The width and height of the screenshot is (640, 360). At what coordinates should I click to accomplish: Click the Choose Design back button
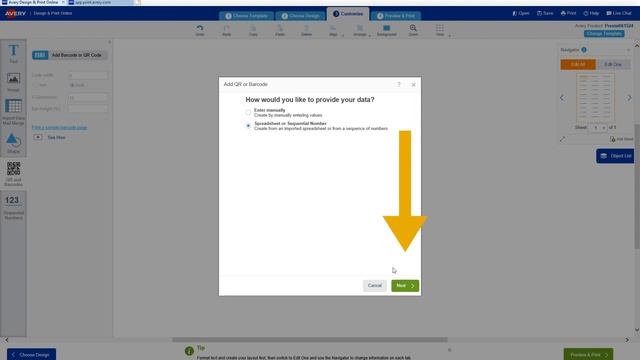tap(31, 354)
